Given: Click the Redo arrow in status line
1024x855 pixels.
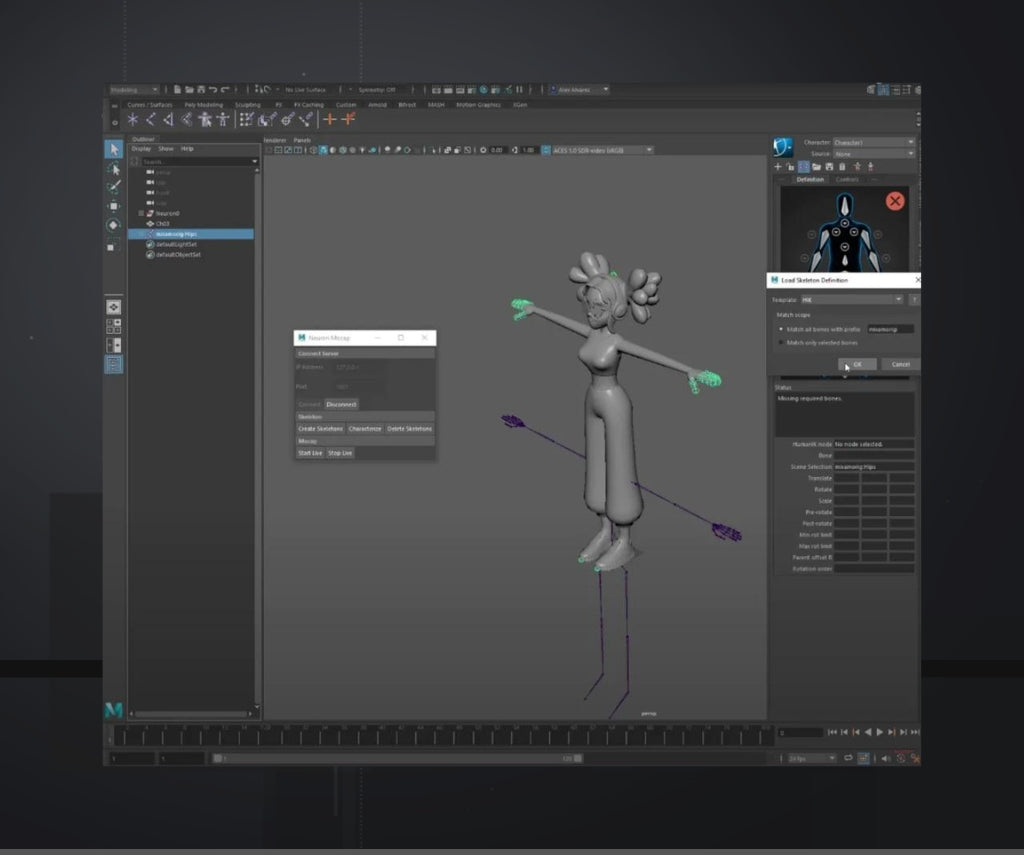Looking at the screenshot, I should coord(225,89).
